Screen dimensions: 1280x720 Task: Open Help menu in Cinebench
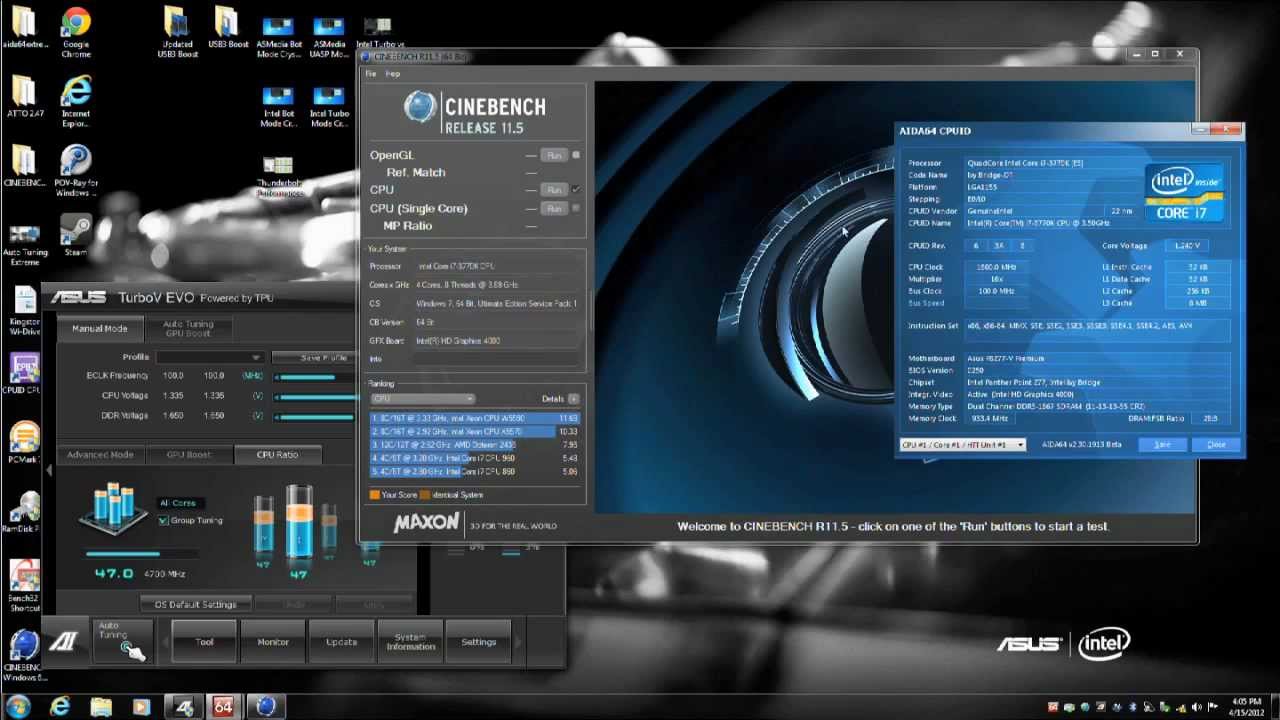click(x=393, y=74)
